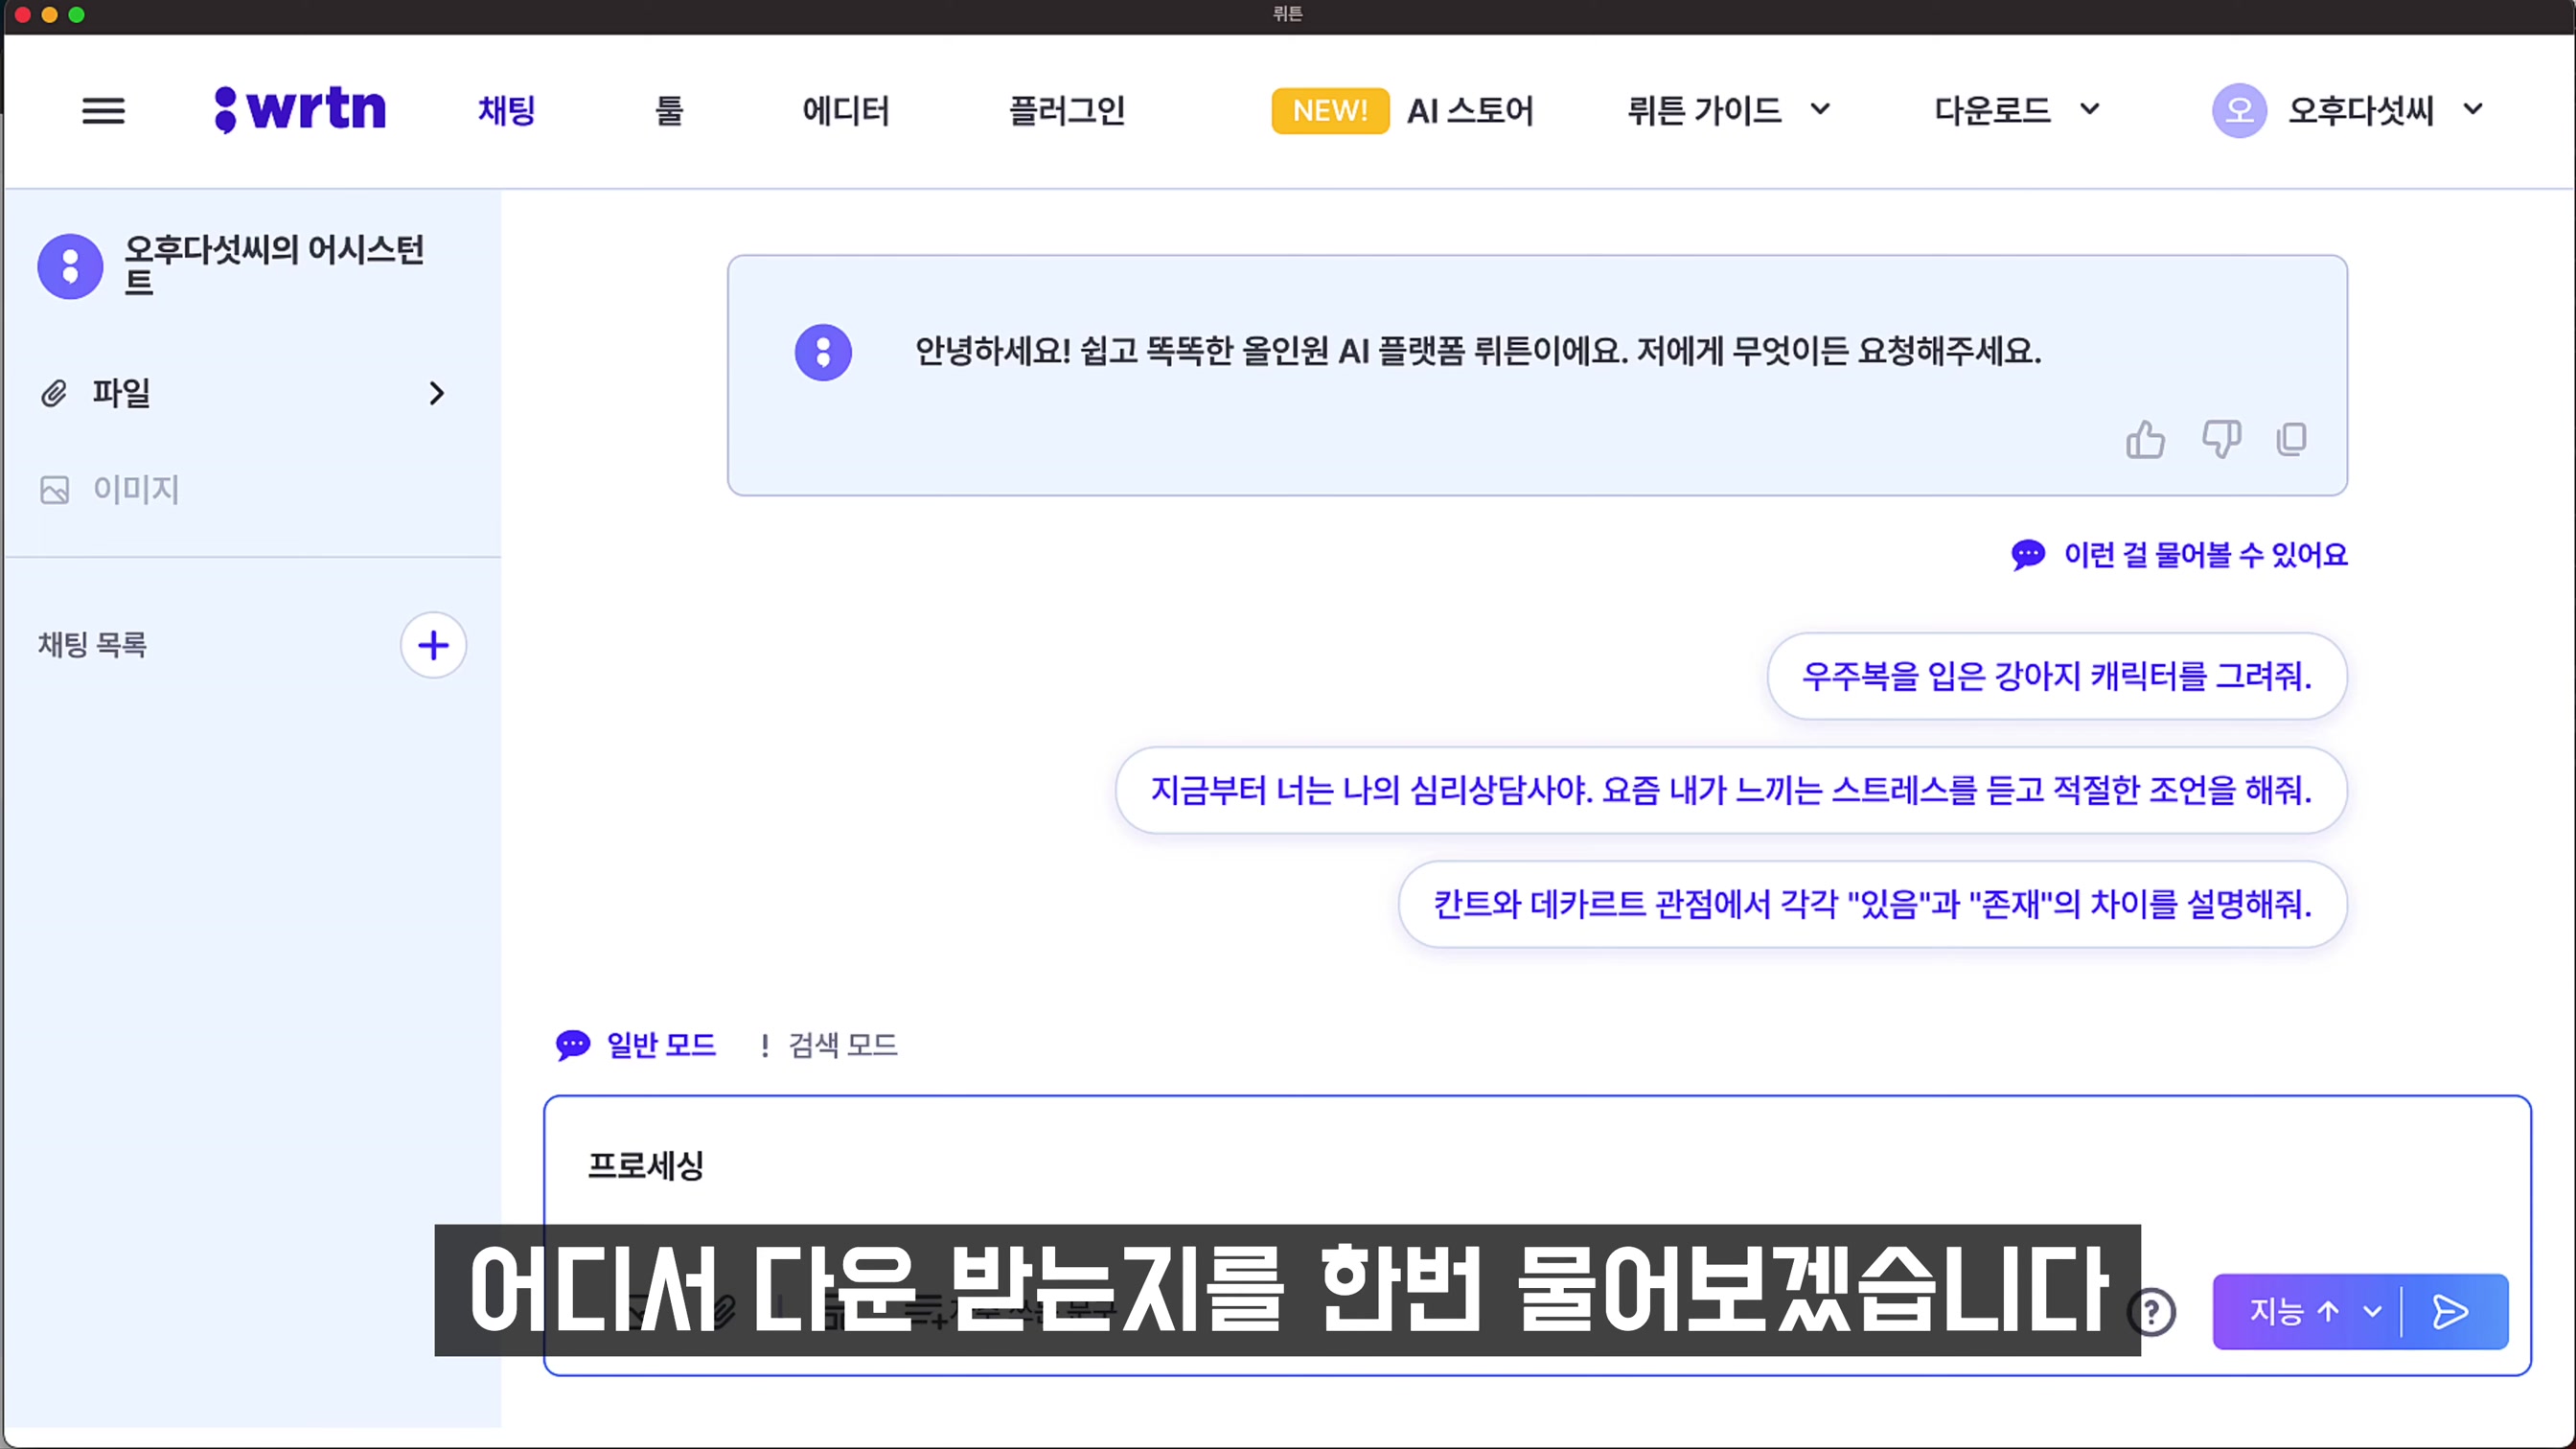Click the greeting message bot avatar
The height and width of the screenshot is (1449, 2576).
[x=823, y=352]
